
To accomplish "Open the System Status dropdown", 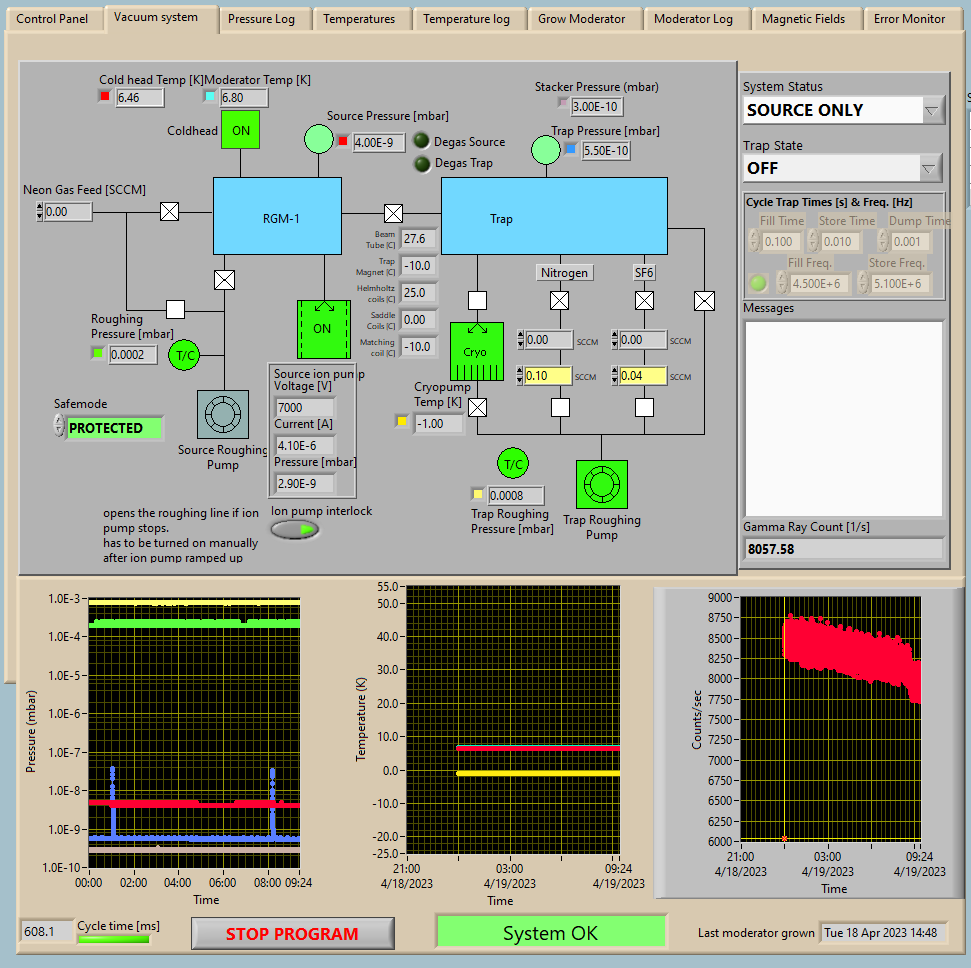I will (933, 111).
